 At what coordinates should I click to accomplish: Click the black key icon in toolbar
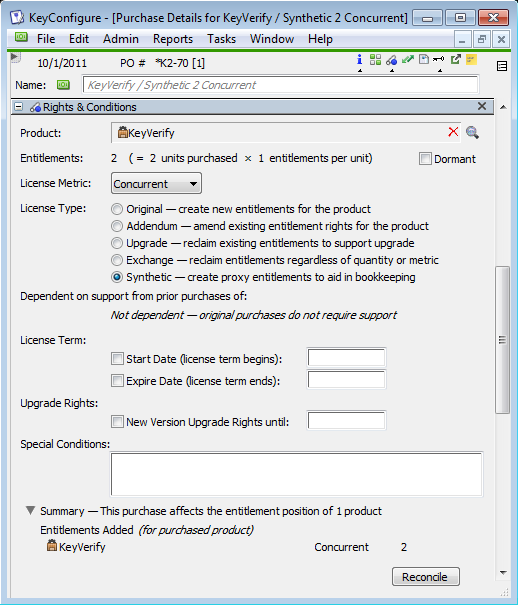point(439,59)
